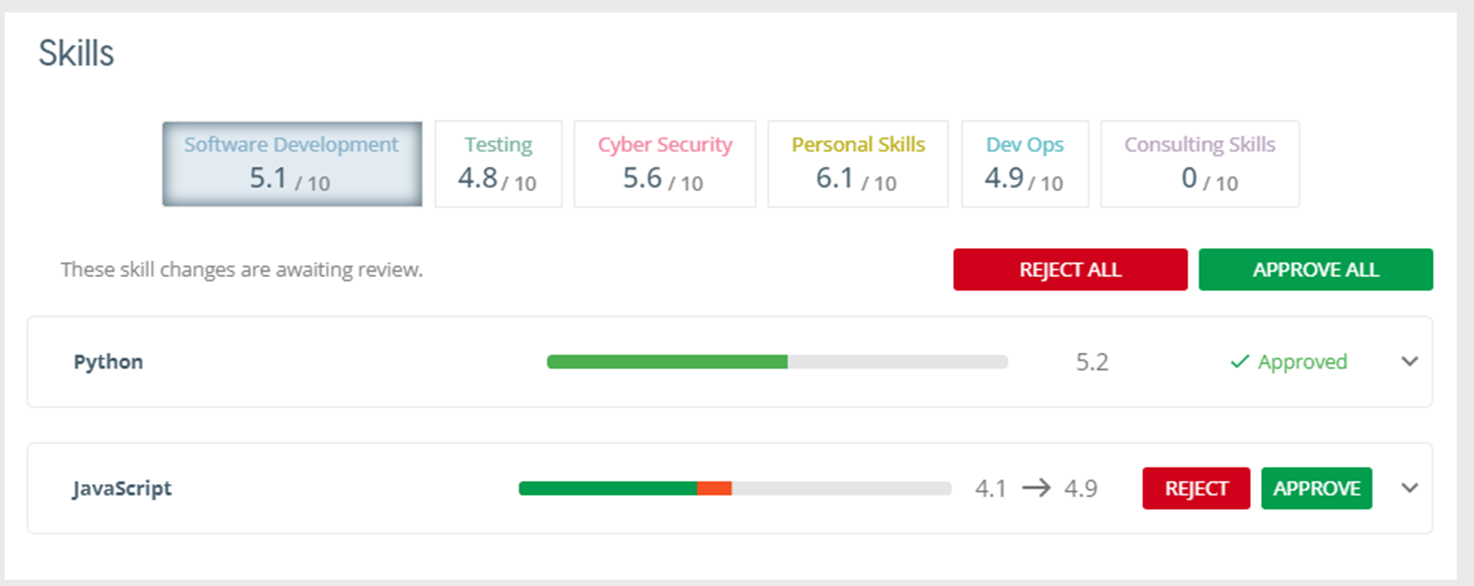Screen dimensions: 1474x586
Task: Reject the JavaScript skill change
Action: pos(1196,488)
